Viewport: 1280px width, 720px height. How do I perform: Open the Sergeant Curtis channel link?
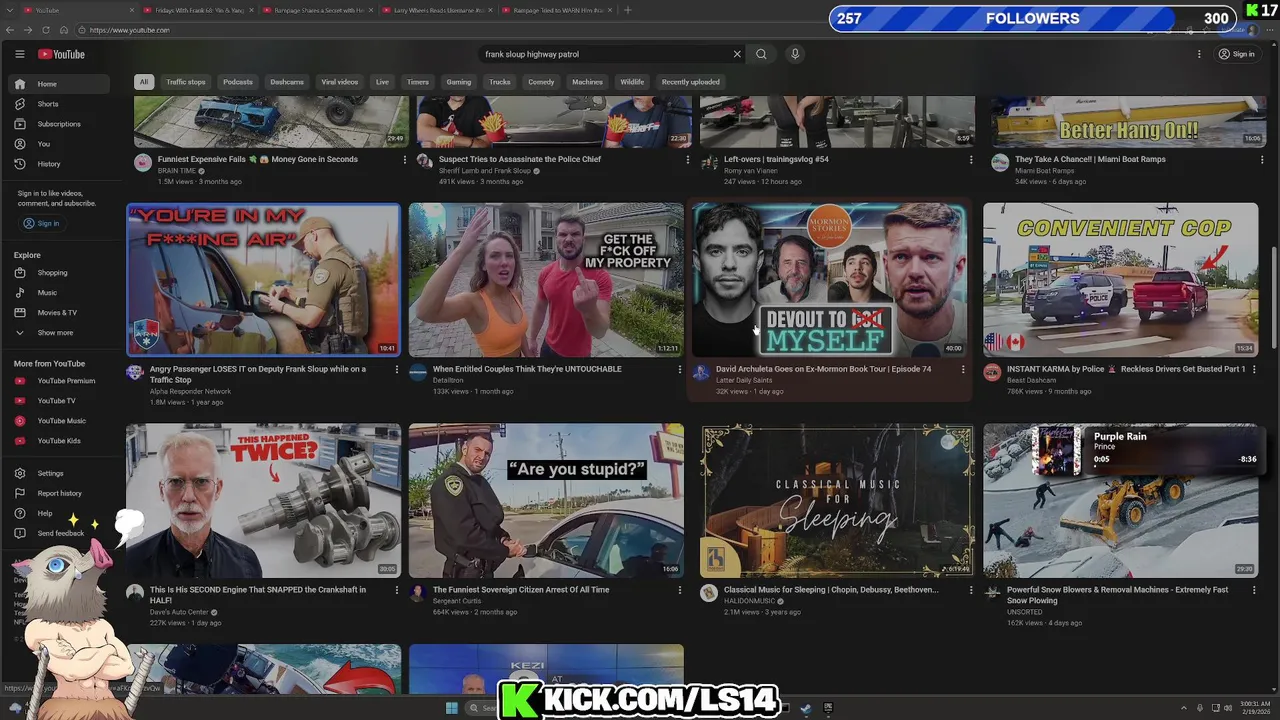pos(456,601)
